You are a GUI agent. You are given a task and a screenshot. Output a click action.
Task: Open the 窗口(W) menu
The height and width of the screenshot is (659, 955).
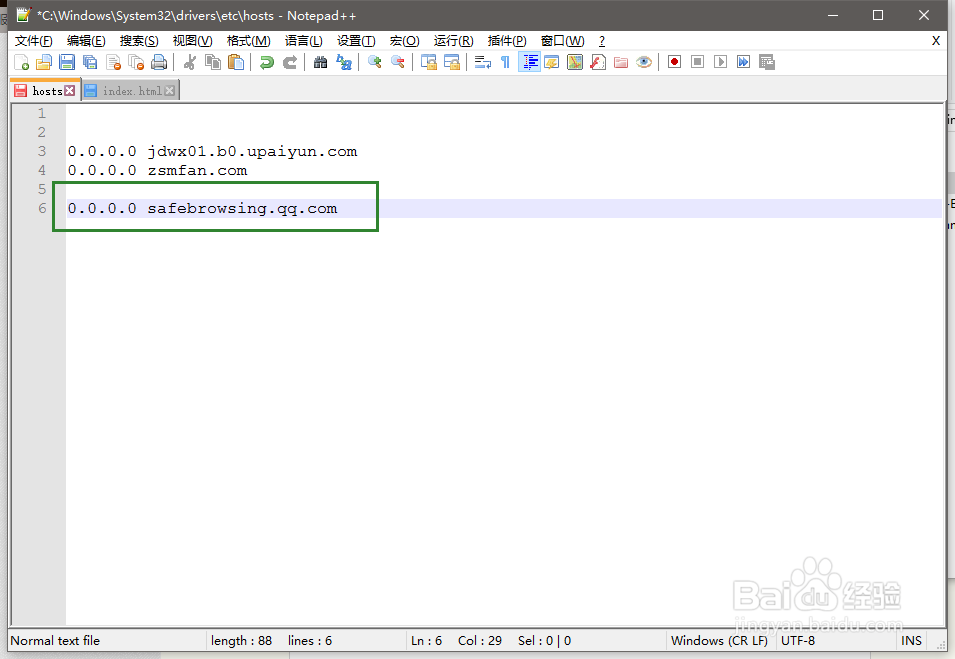(x=562, y=41)
